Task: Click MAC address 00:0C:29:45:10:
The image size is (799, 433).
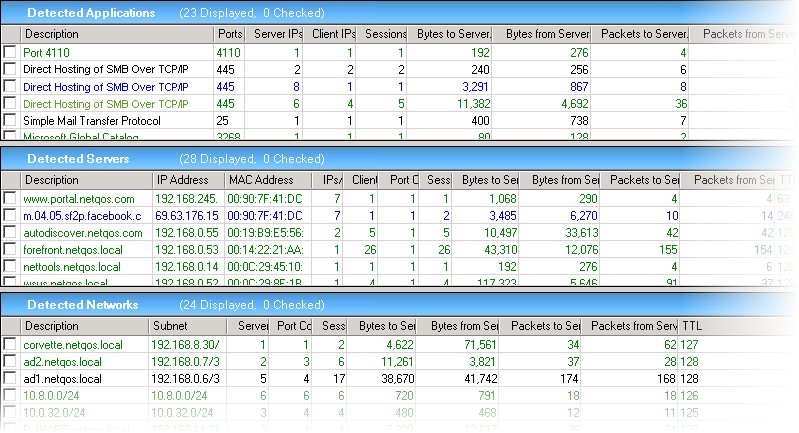Action: [x=265, y=267]
